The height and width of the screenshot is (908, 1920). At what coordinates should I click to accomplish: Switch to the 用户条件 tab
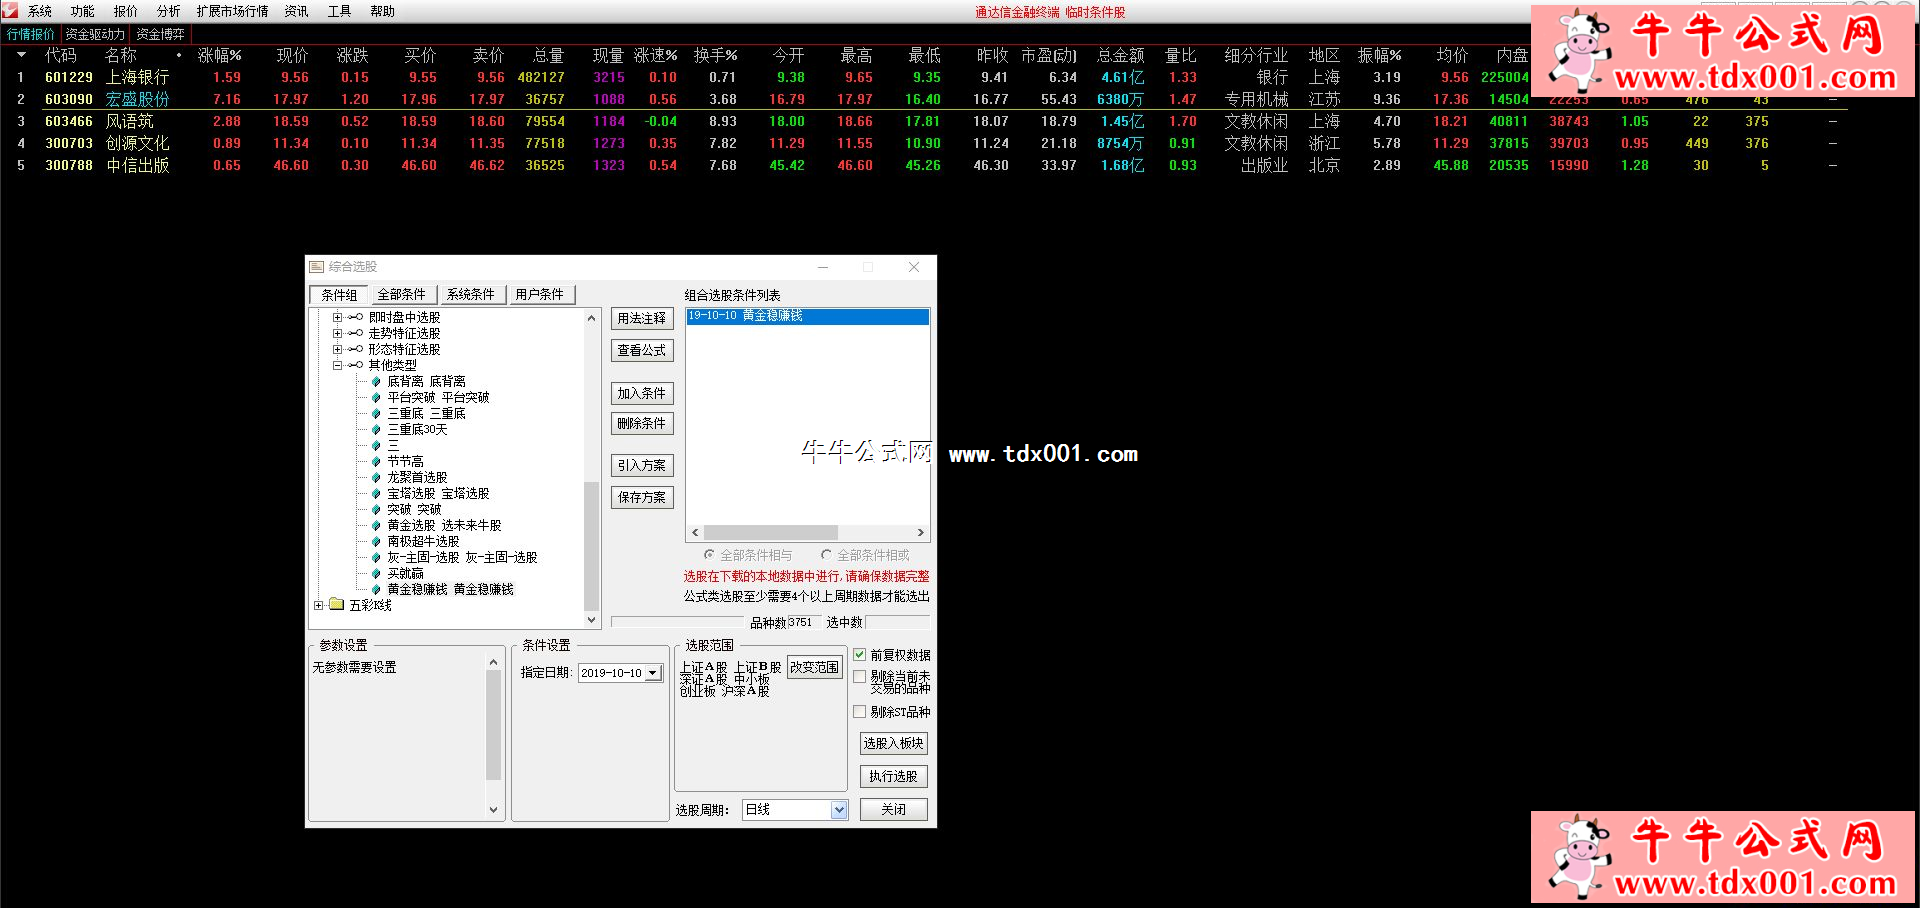[x=540, y=294]
